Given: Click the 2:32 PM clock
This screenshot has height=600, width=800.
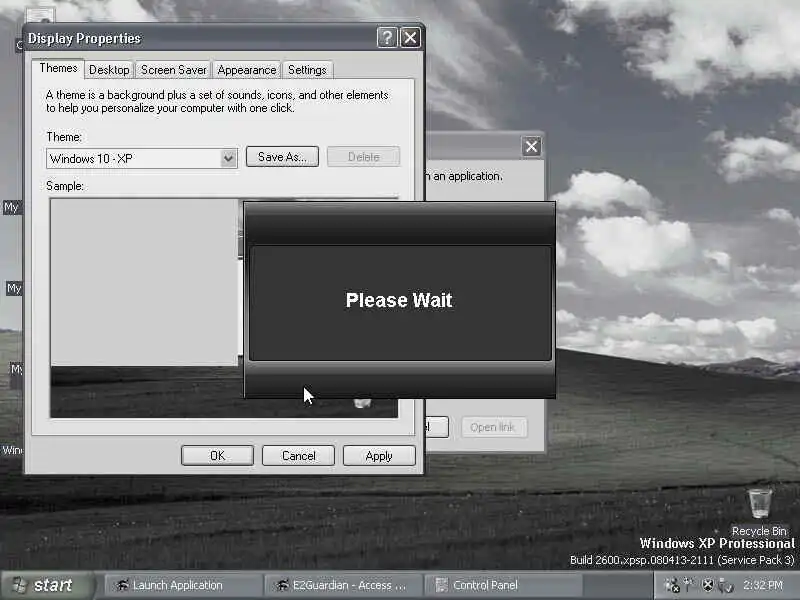Looking at the screenshot, I should click(763, 585).
